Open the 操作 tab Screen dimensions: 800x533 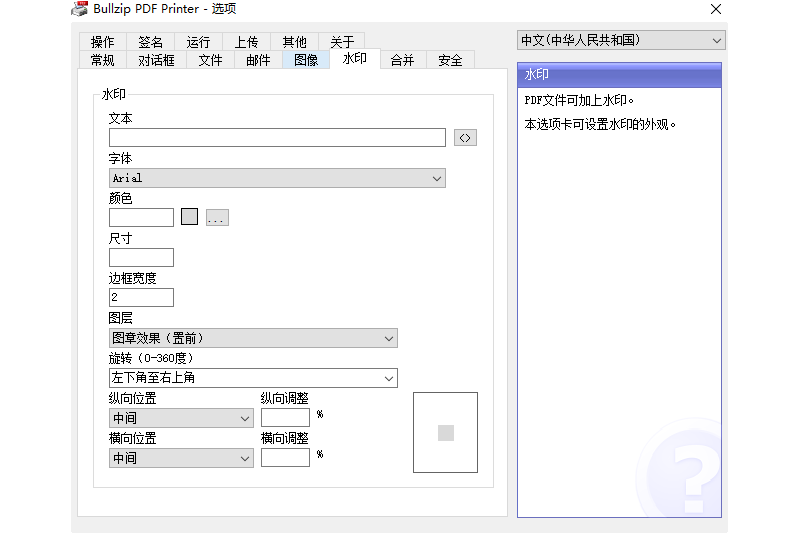click(103, 41)
